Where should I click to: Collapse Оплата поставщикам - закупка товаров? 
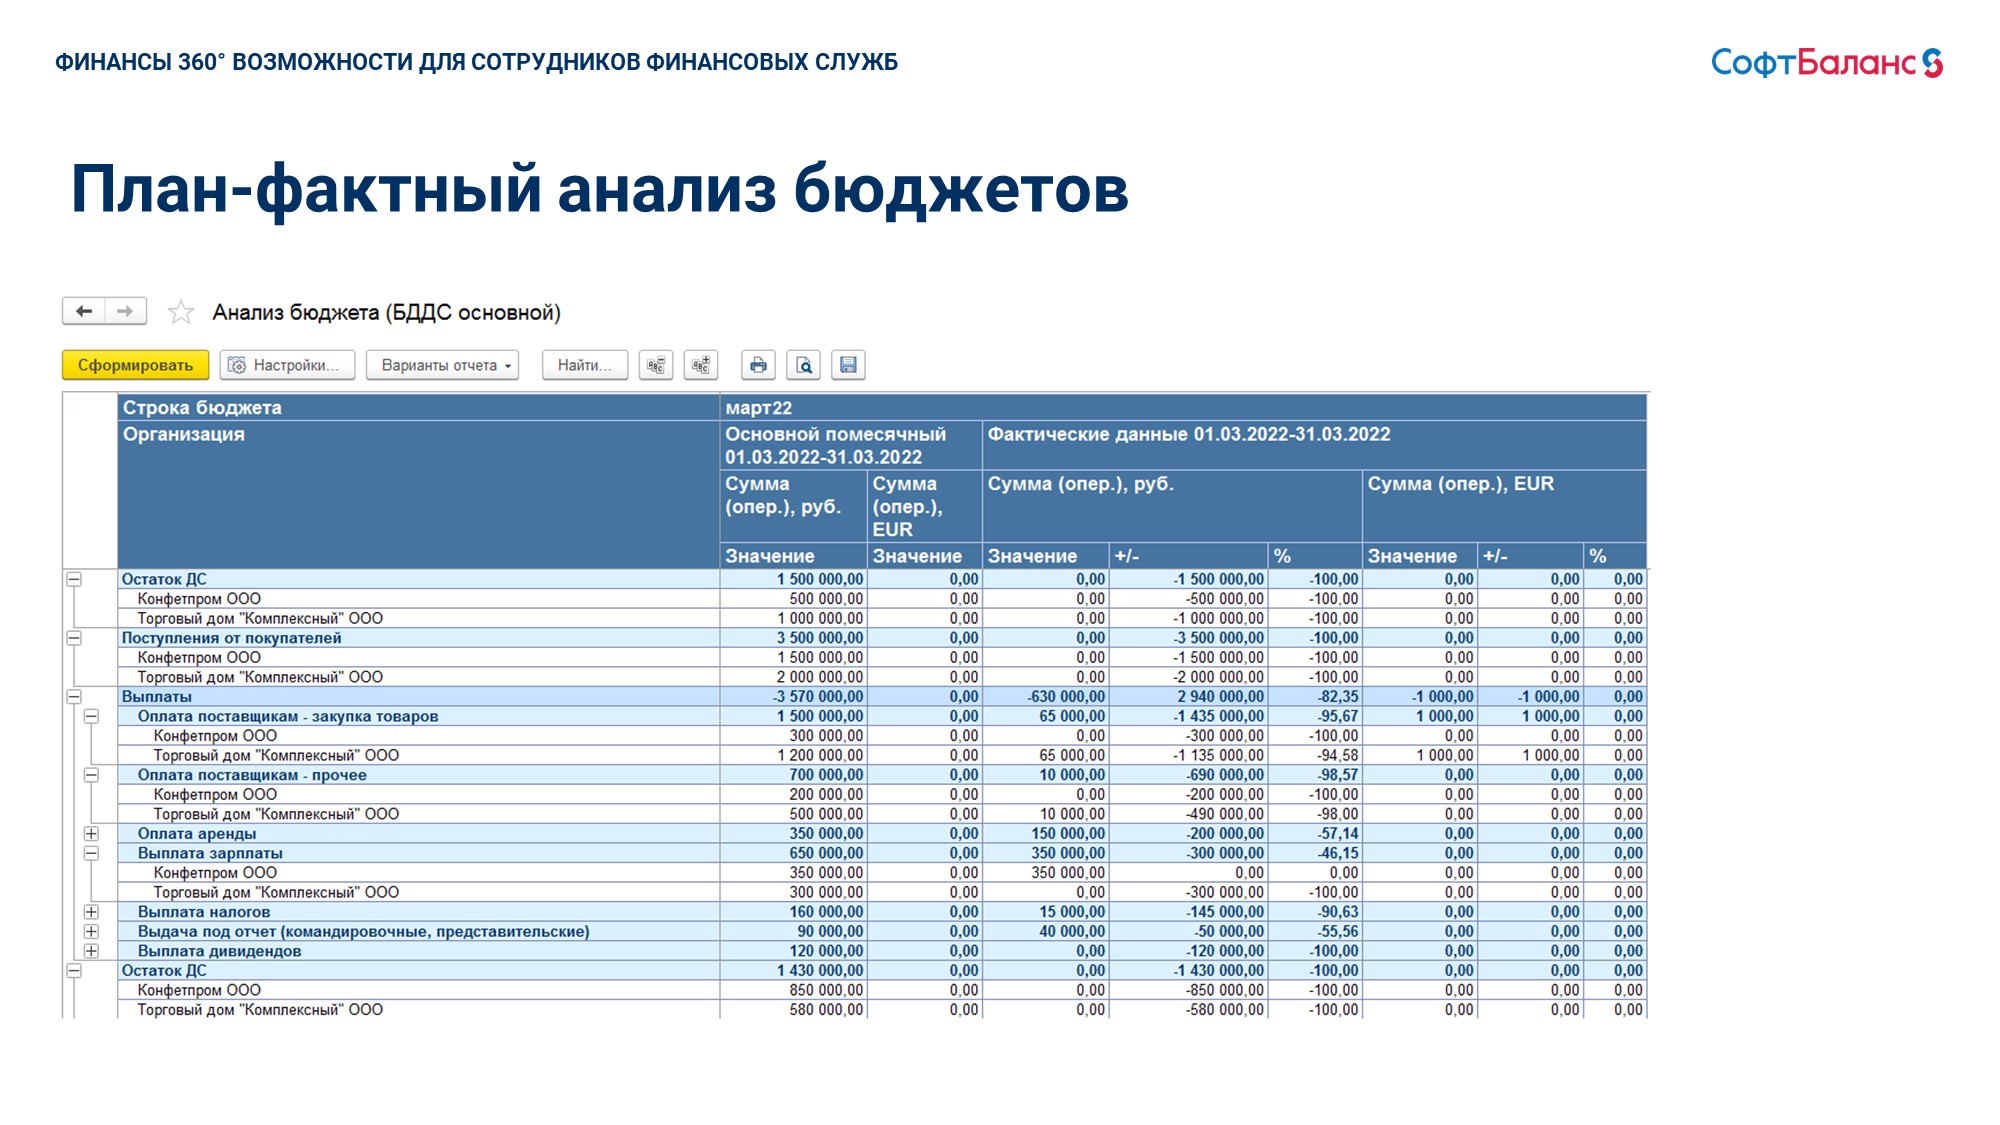pyautogui.click(x=91, y=716)
